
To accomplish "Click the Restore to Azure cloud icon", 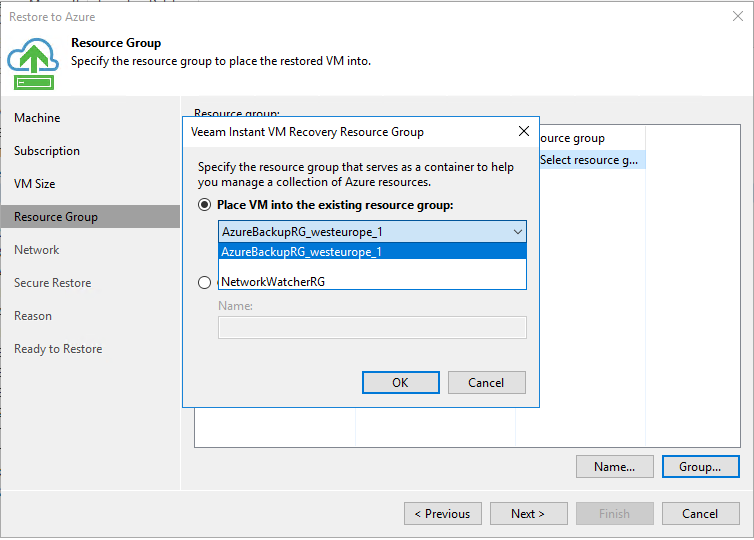I will 33,64.
